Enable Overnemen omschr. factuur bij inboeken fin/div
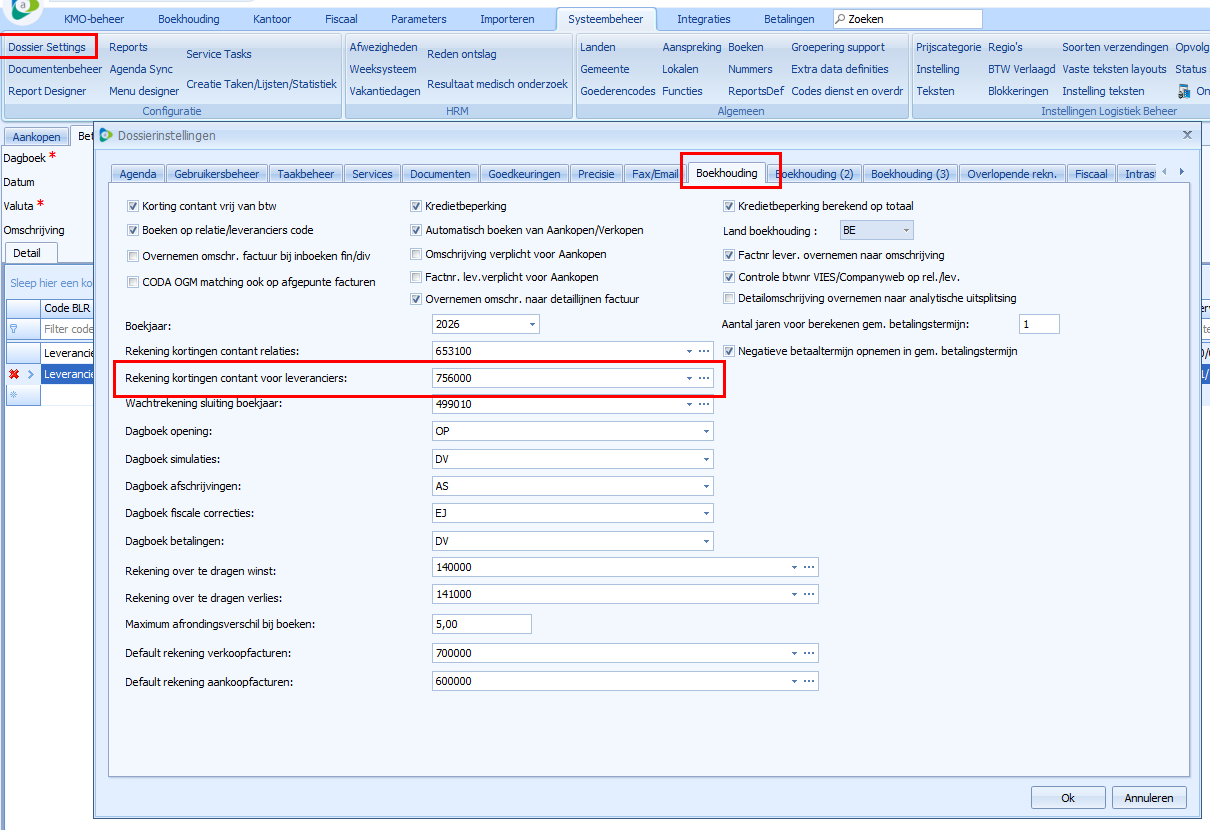Screen dimensions: 1210x830 click(x=133, y=256)
